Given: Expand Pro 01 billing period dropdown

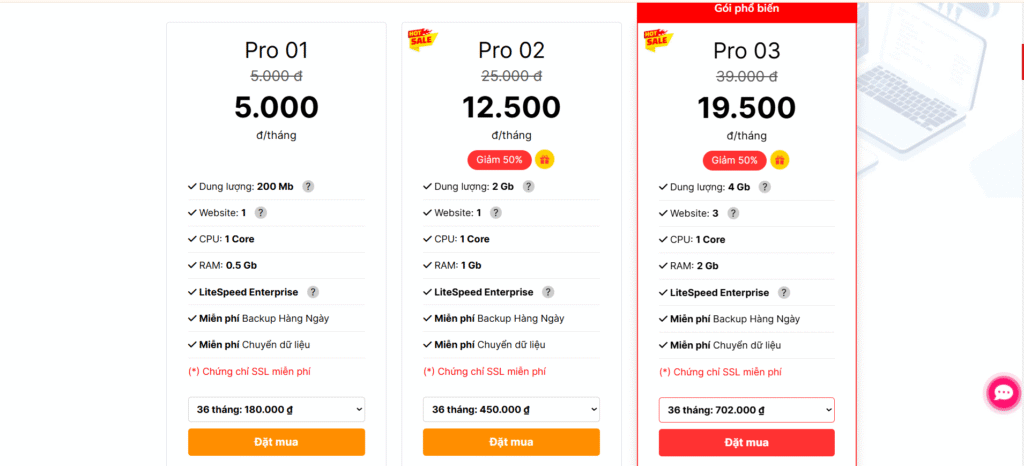Looking at the screenshot, I should click(x=276, y=410).
